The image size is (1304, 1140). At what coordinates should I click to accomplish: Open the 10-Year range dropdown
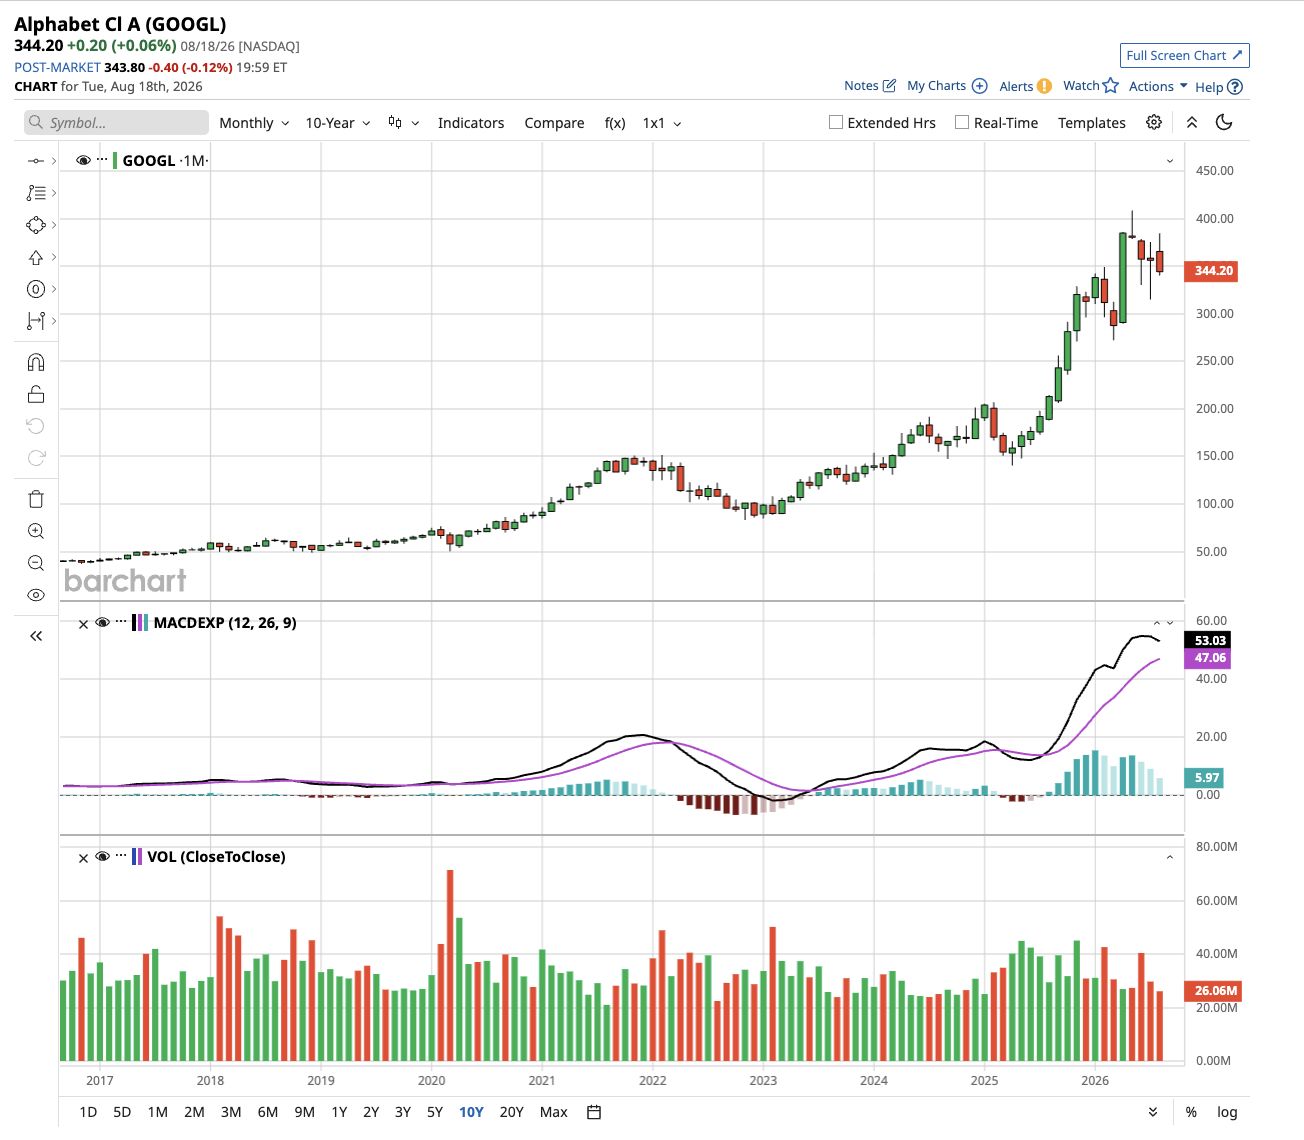(x=338, y=123)
